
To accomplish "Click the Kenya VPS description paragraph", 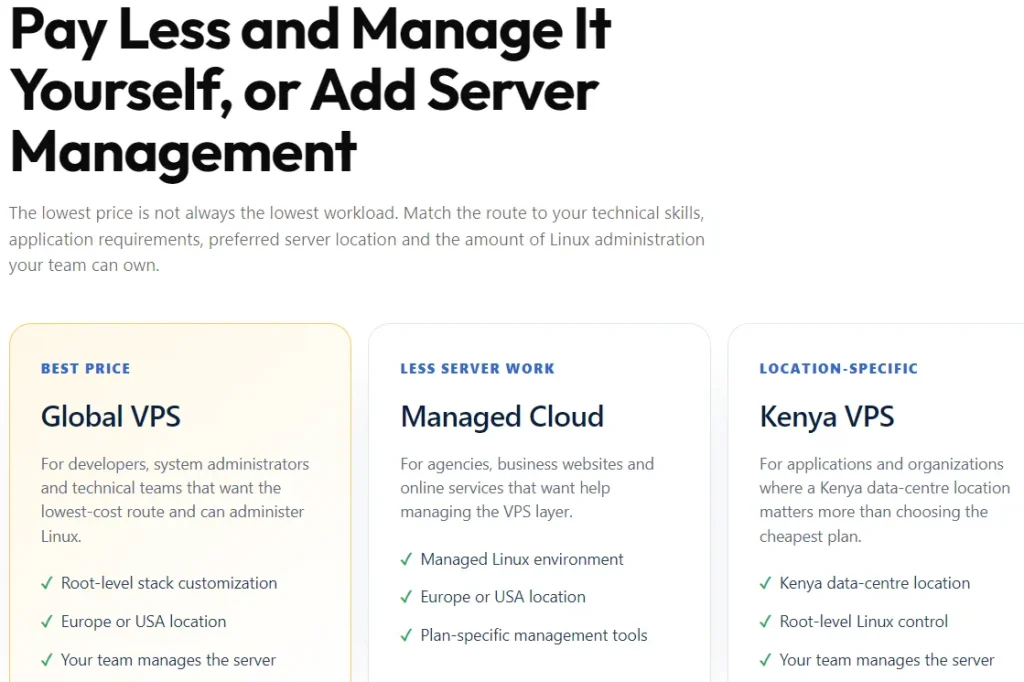I will pos(884,500).
